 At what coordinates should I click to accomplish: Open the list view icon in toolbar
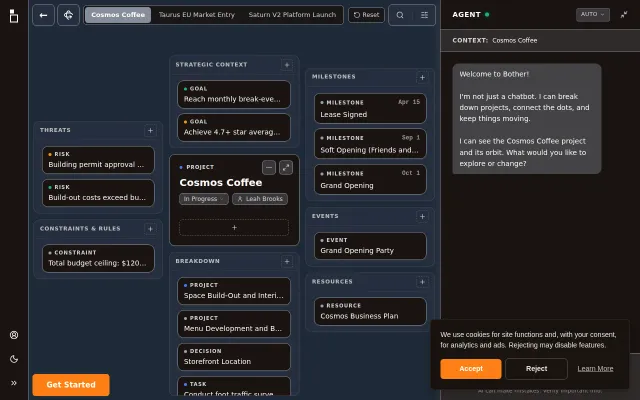(424, 15)
